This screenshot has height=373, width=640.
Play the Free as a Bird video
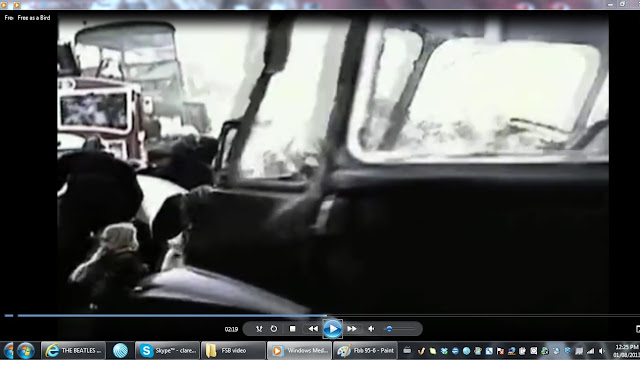click(x=332, y=329)
